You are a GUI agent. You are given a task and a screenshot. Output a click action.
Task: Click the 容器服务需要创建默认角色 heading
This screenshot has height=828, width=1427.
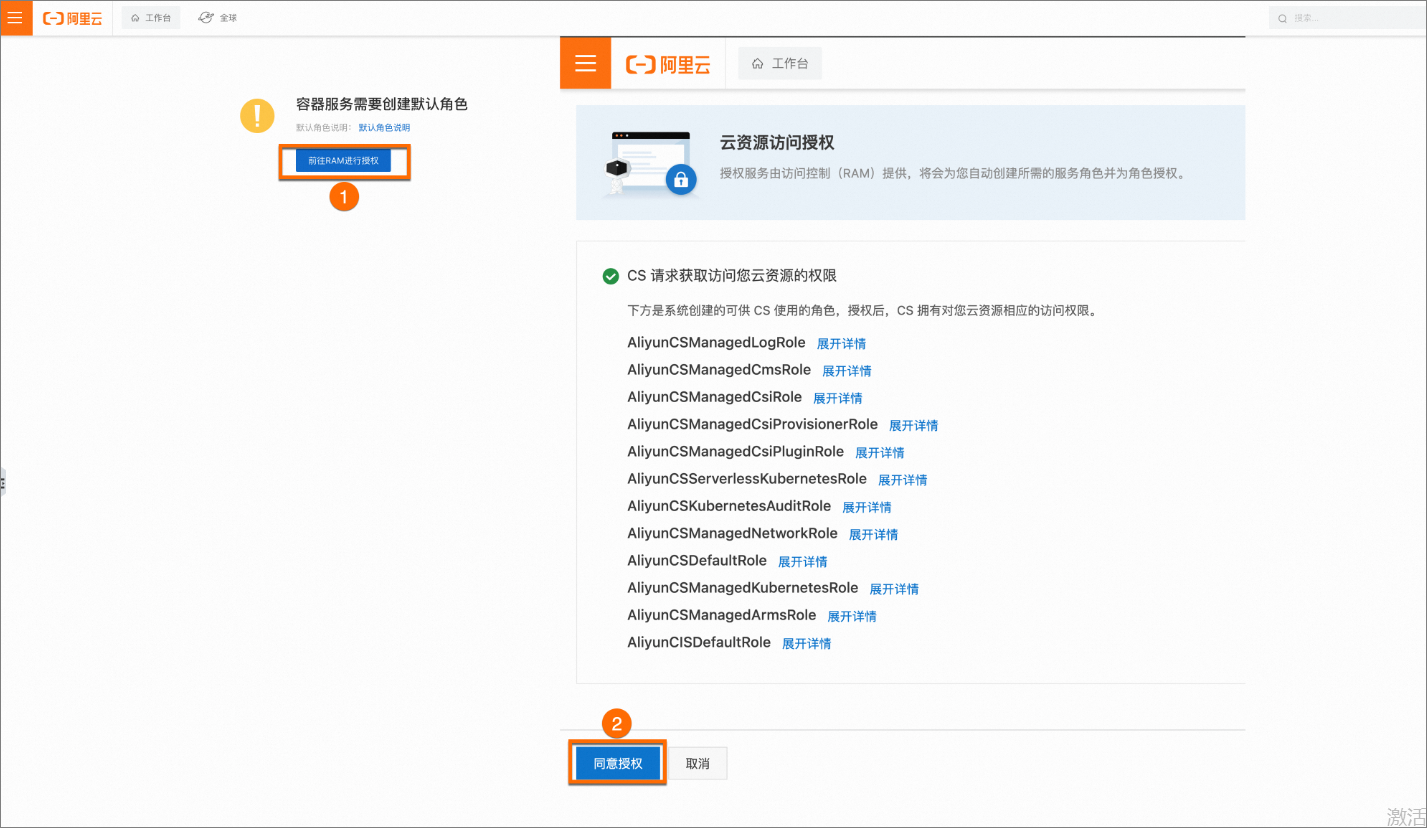382,104
